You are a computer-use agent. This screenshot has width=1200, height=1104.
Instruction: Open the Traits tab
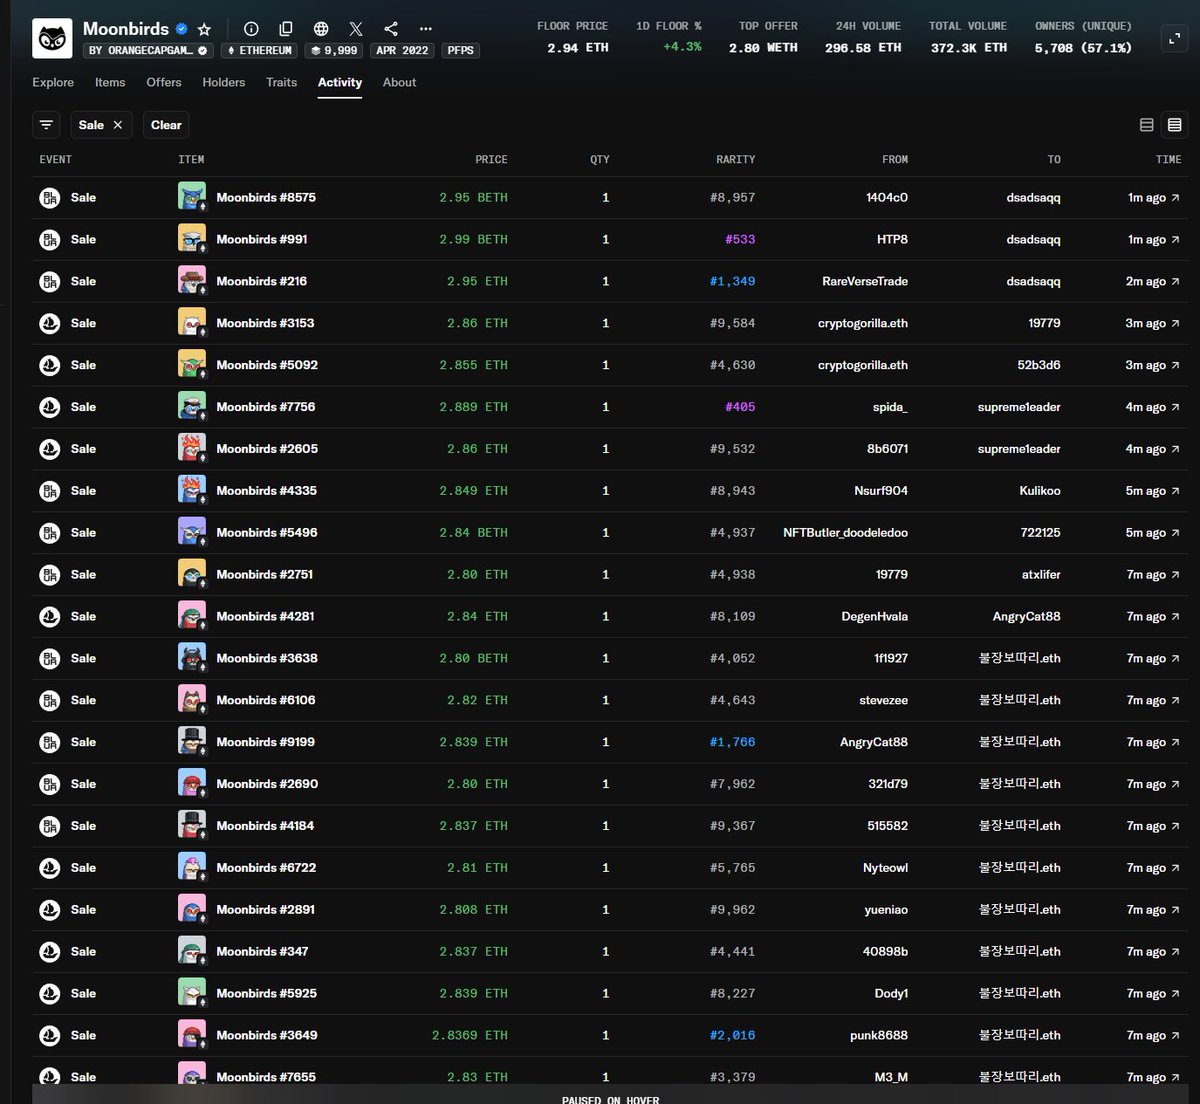pos(282,82)
